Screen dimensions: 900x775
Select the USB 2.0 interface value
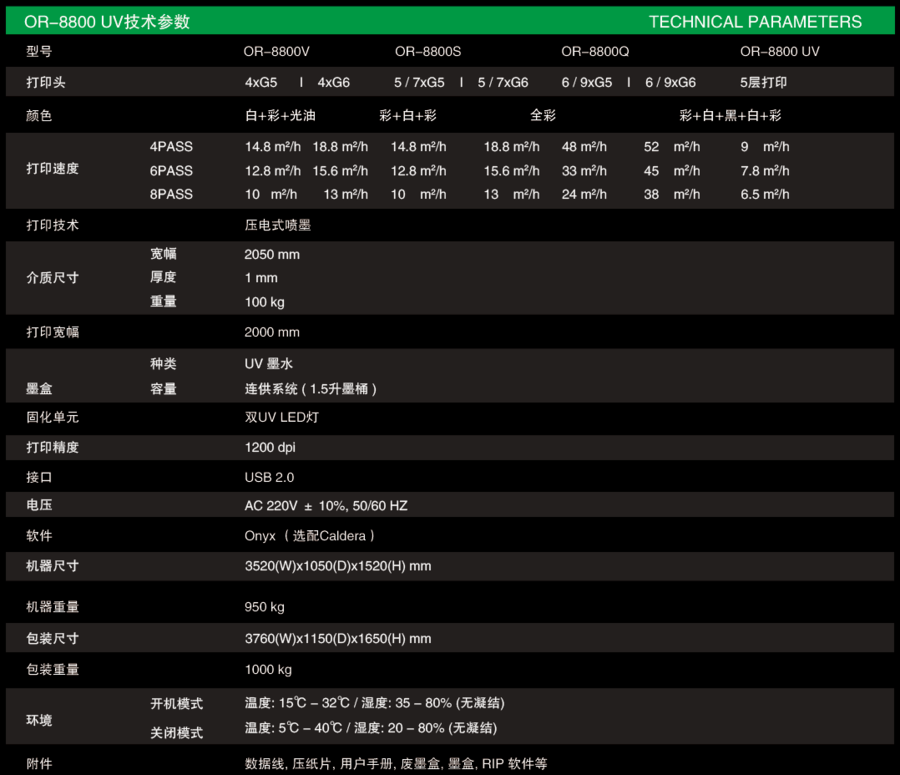click(x=269, y=477)
